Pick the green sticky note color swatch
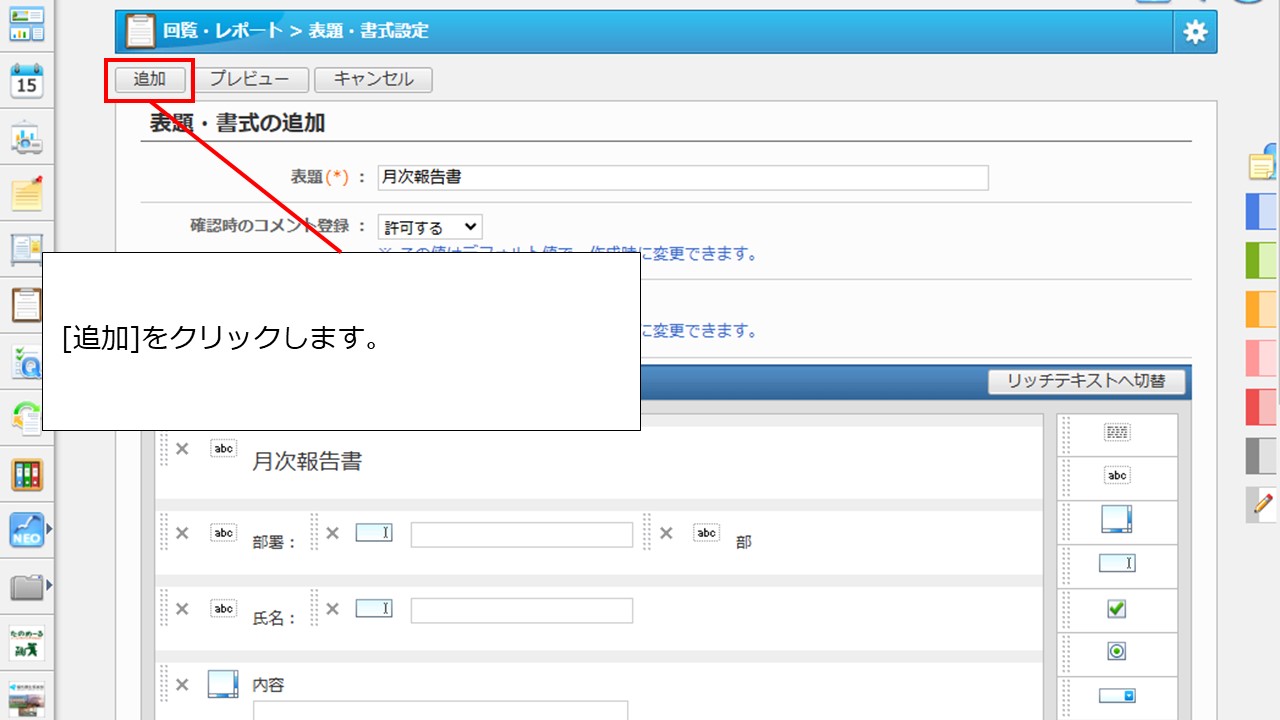 [x=1262, y=260]
